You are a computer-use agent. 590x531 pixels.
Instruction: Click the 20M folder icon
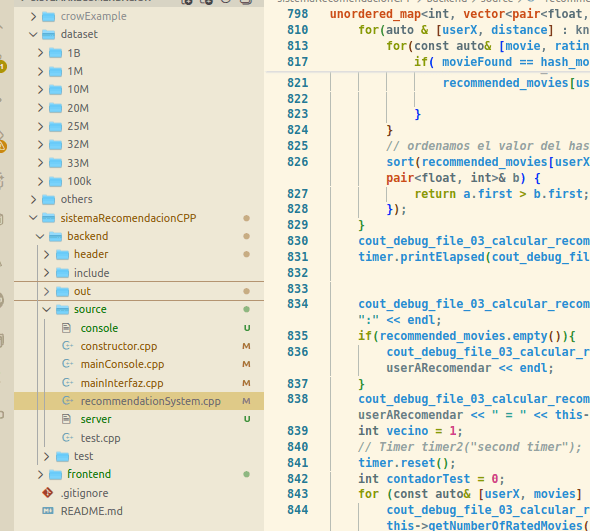(x=55, y=108)
